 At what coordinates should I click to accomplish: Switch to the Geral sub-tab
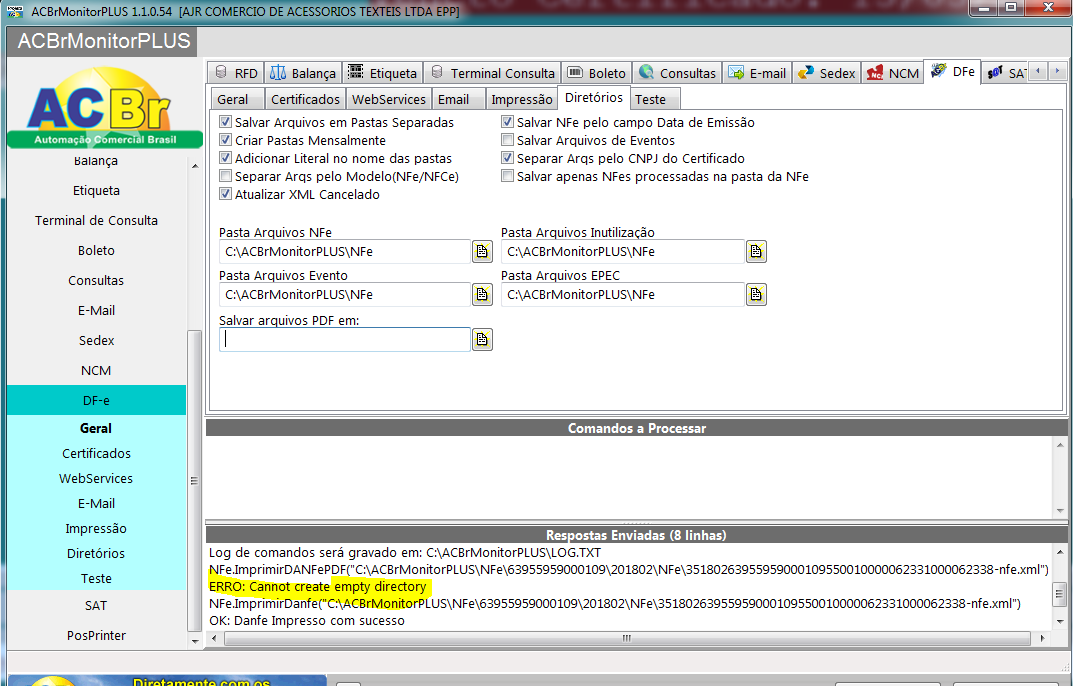point(237,99)
